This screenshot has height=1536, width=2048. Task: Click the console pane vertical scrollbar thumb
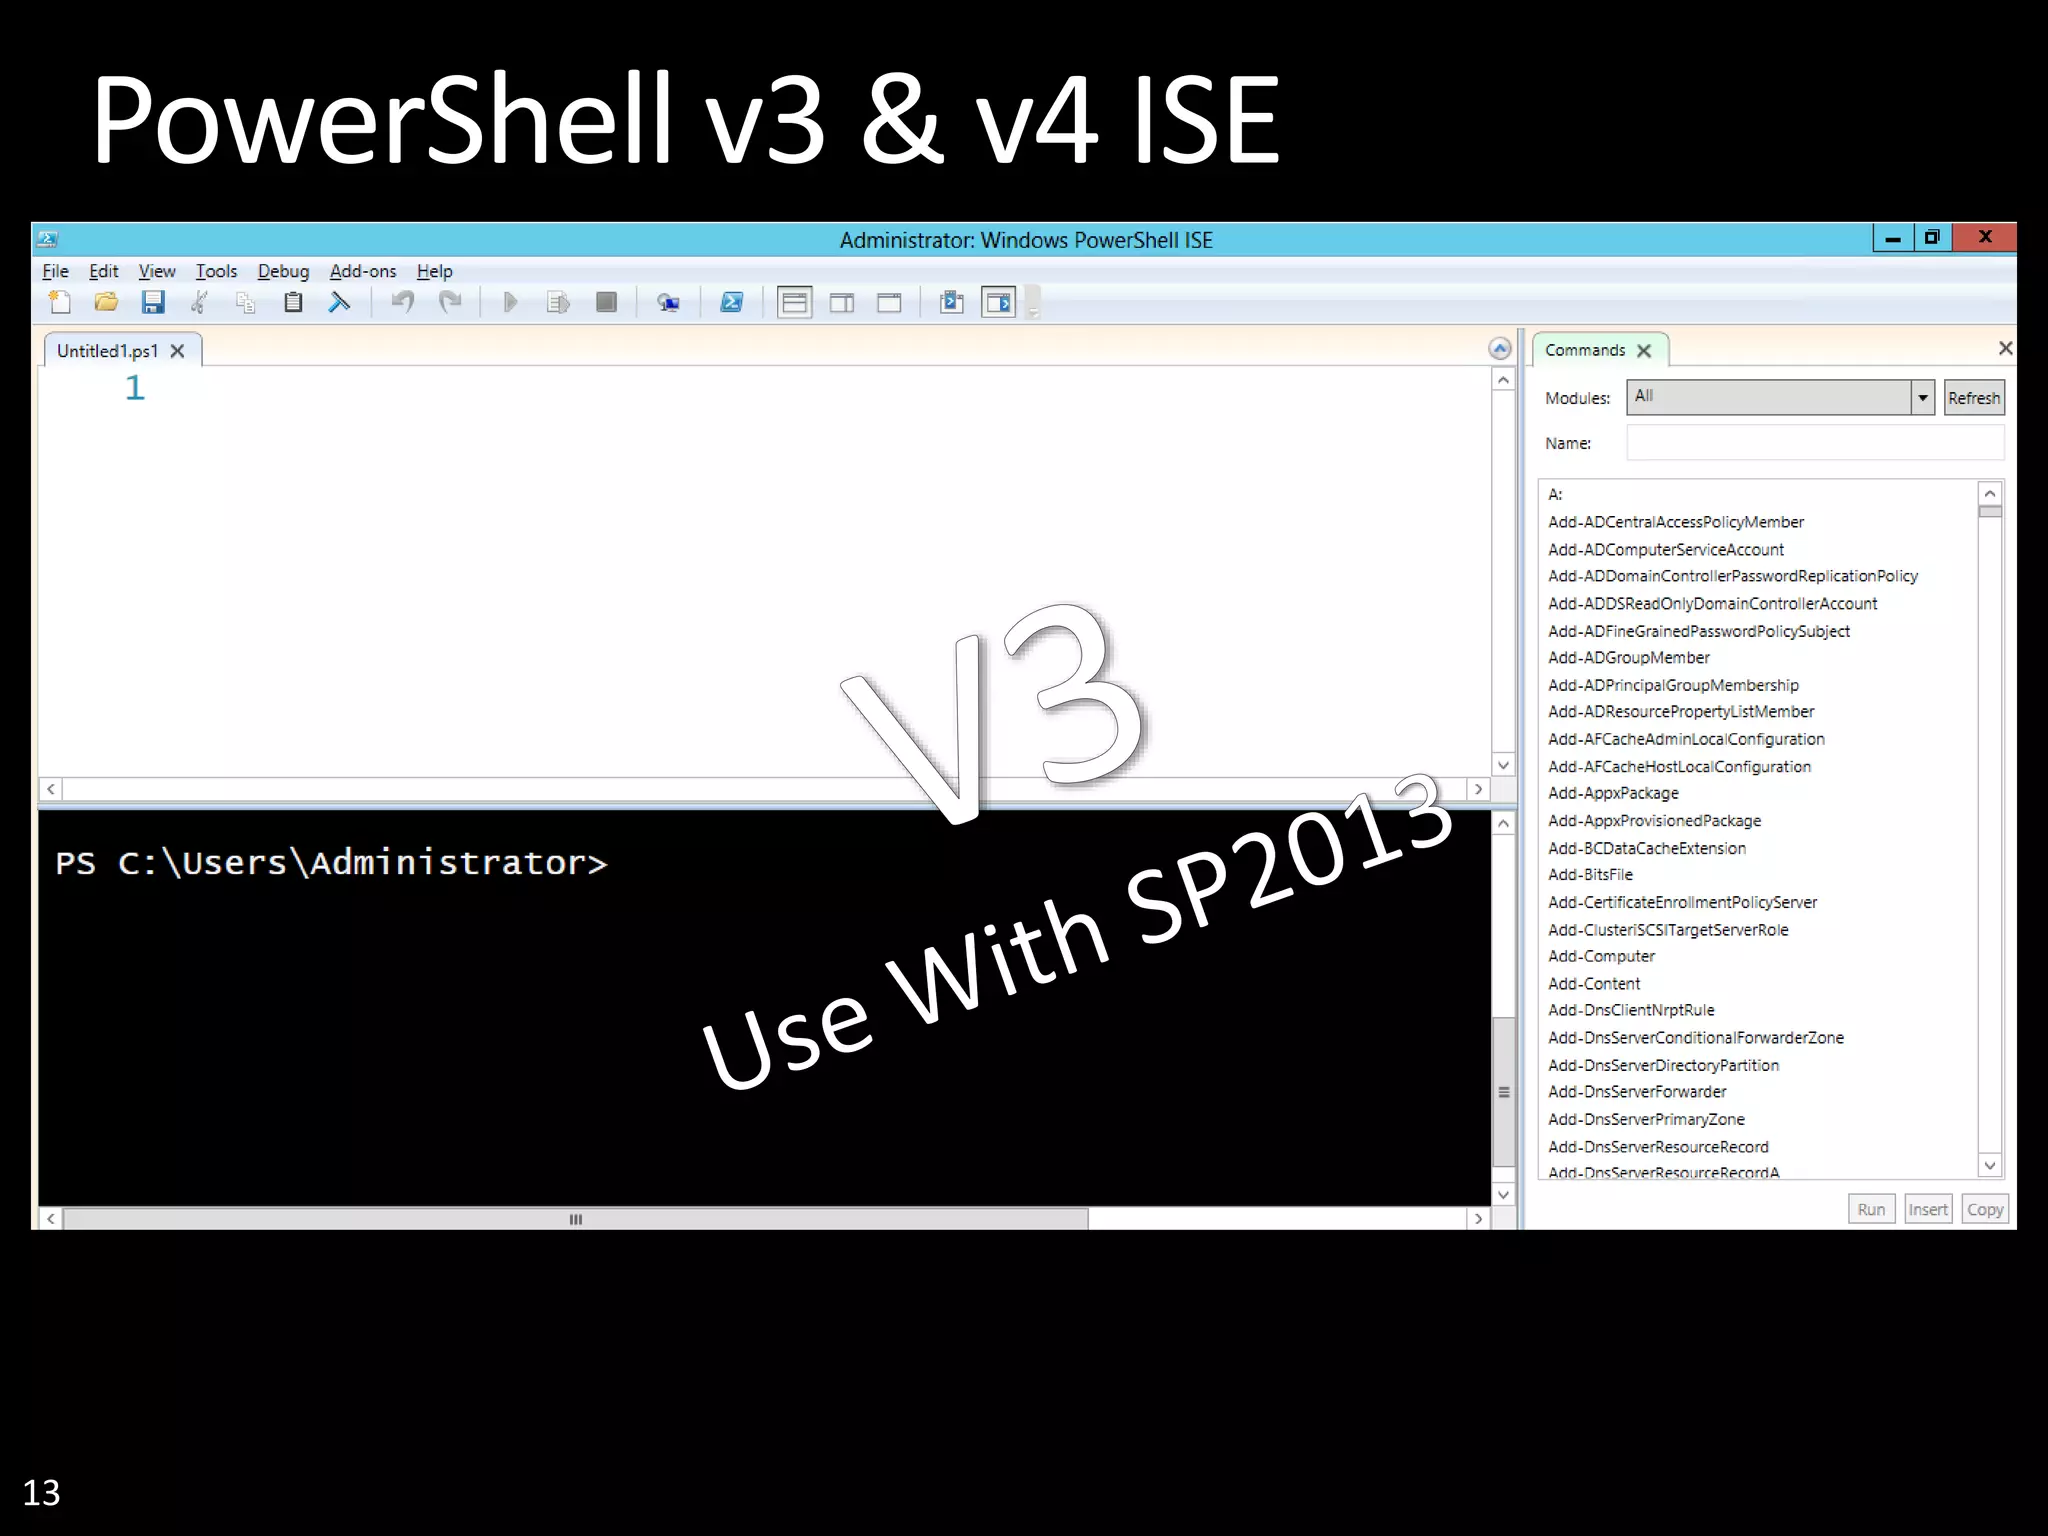[1503, 1092]
